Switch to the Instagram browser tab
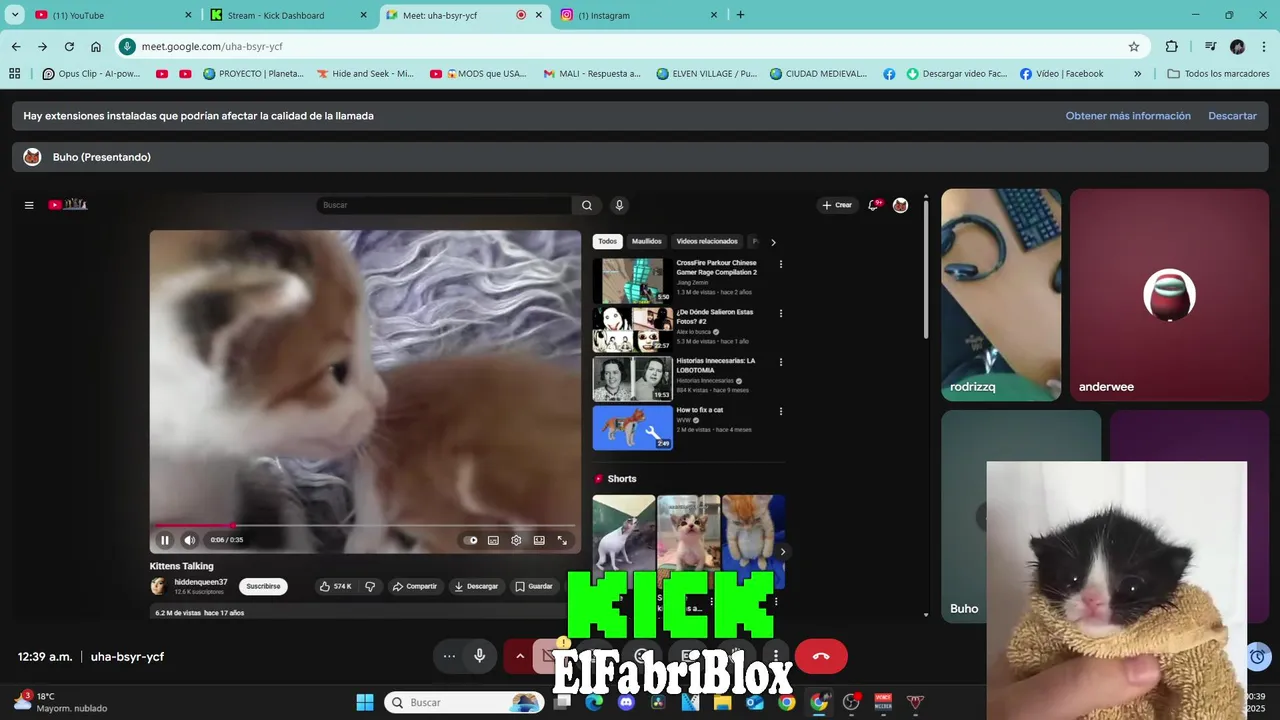The image size is (1280, 720). tap(638, 15)
